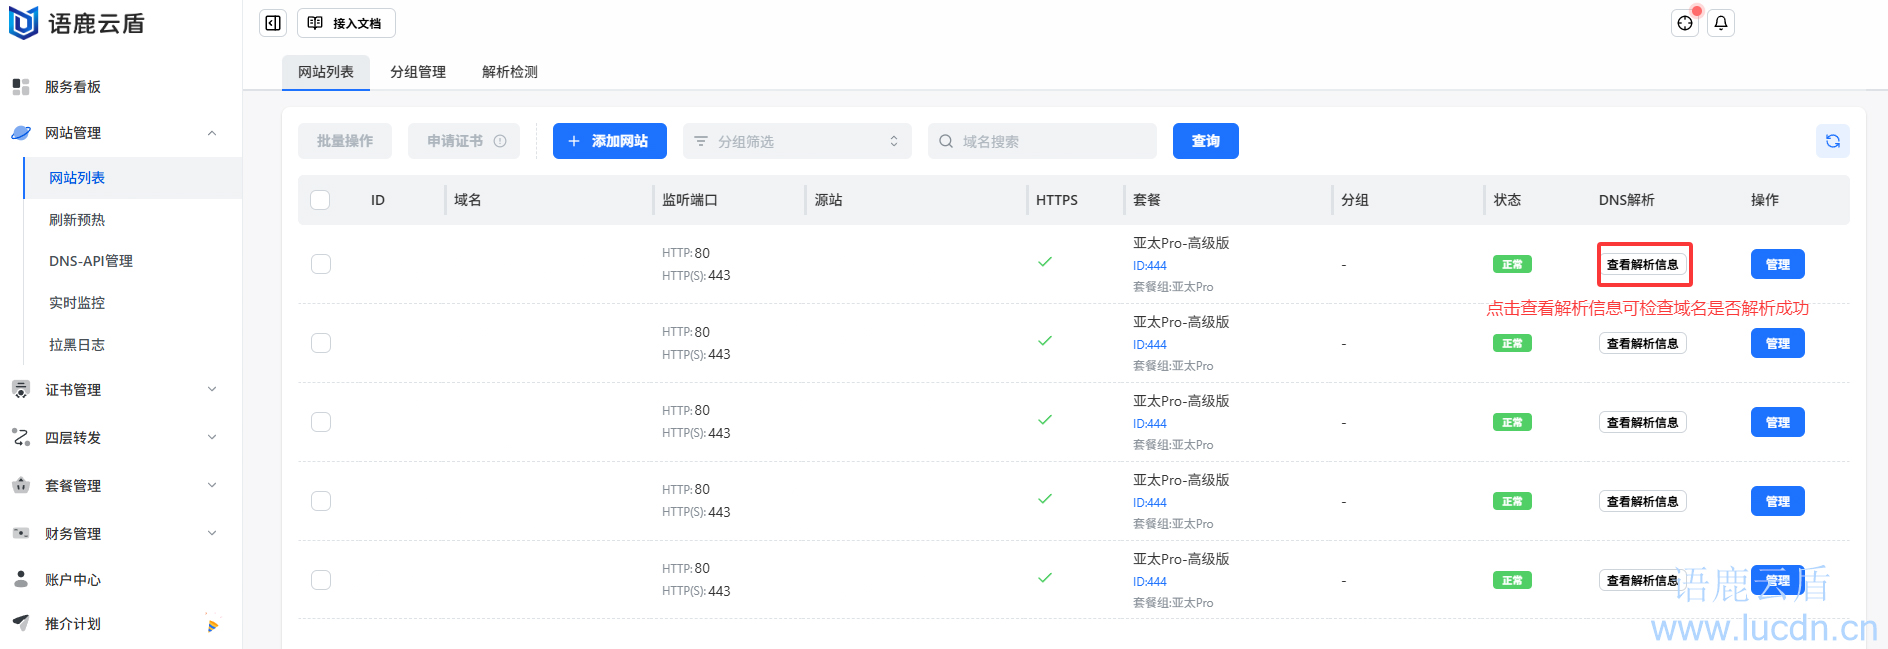Click the 添加网站 button

coord(609,141)
